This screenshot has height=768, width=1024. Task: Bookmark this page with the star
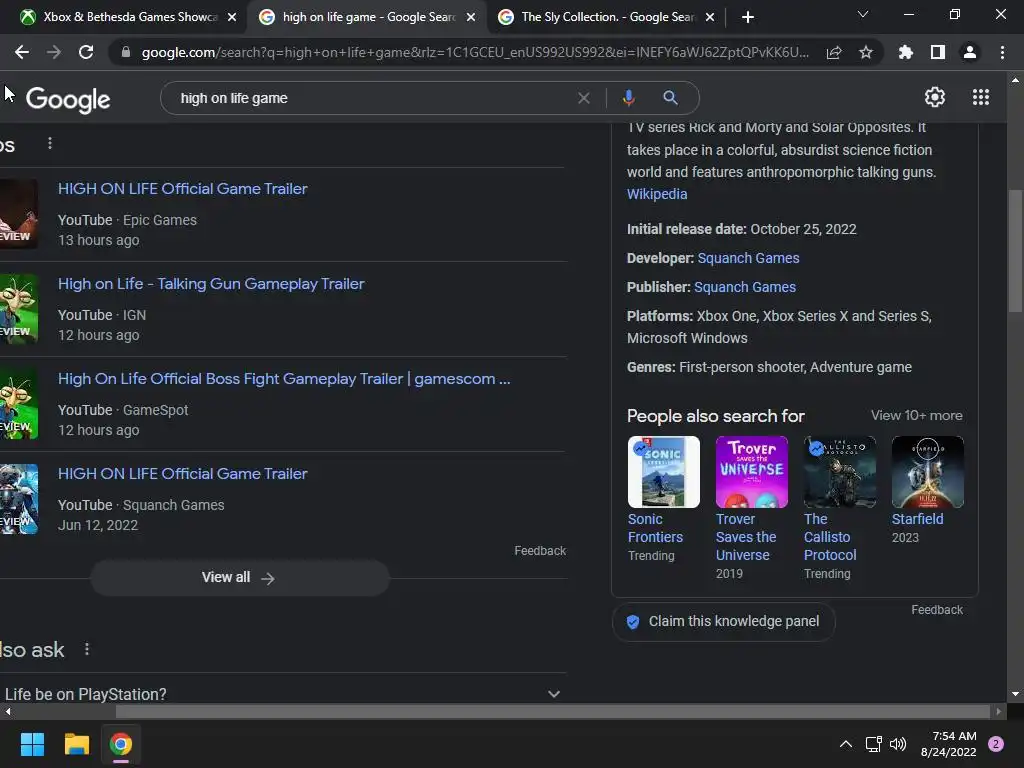(x=866, y=52)
